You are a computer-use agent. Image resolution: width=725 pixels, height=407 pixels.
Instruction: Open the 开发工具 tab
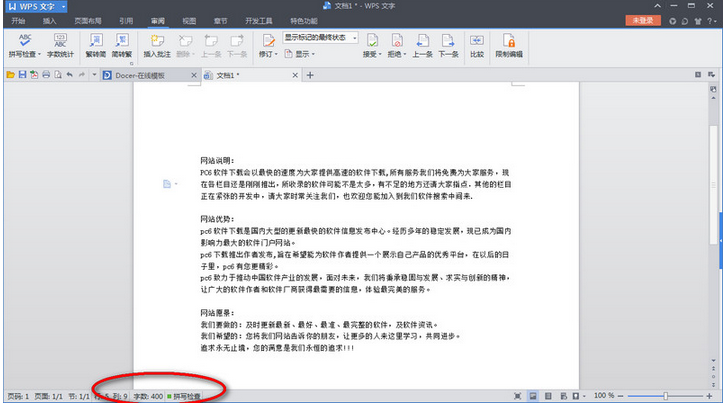258,21
